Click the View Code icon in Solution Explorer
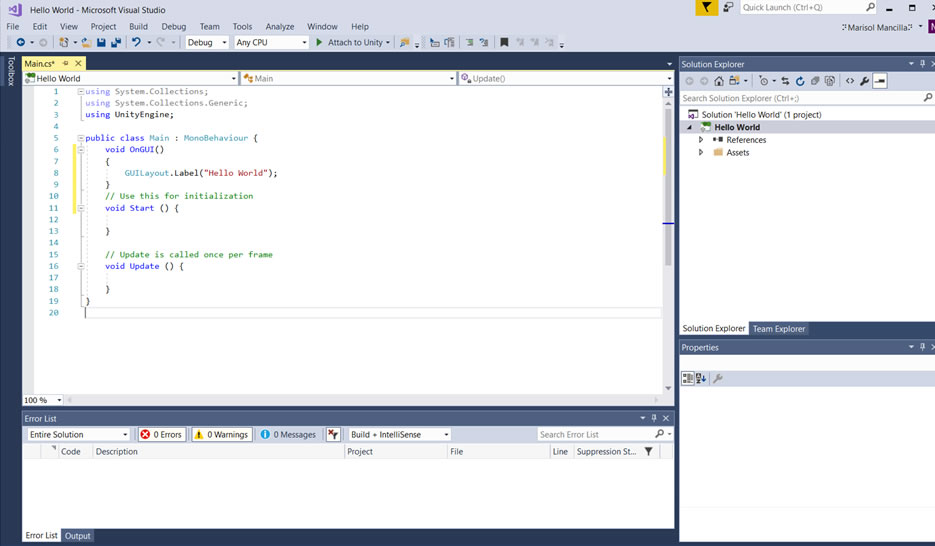This screenshot has width=935, height=546. coord(850,81)
